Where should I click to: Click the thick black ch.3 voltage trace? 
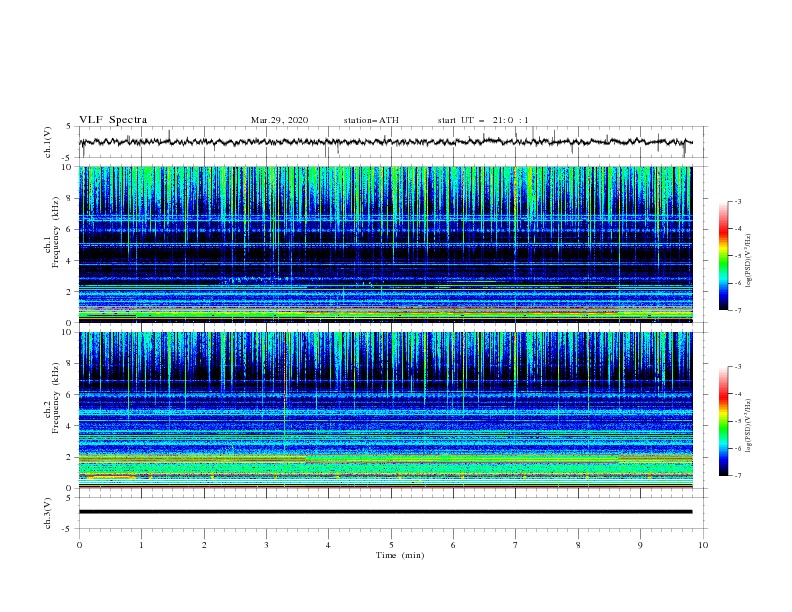point(385,512)
